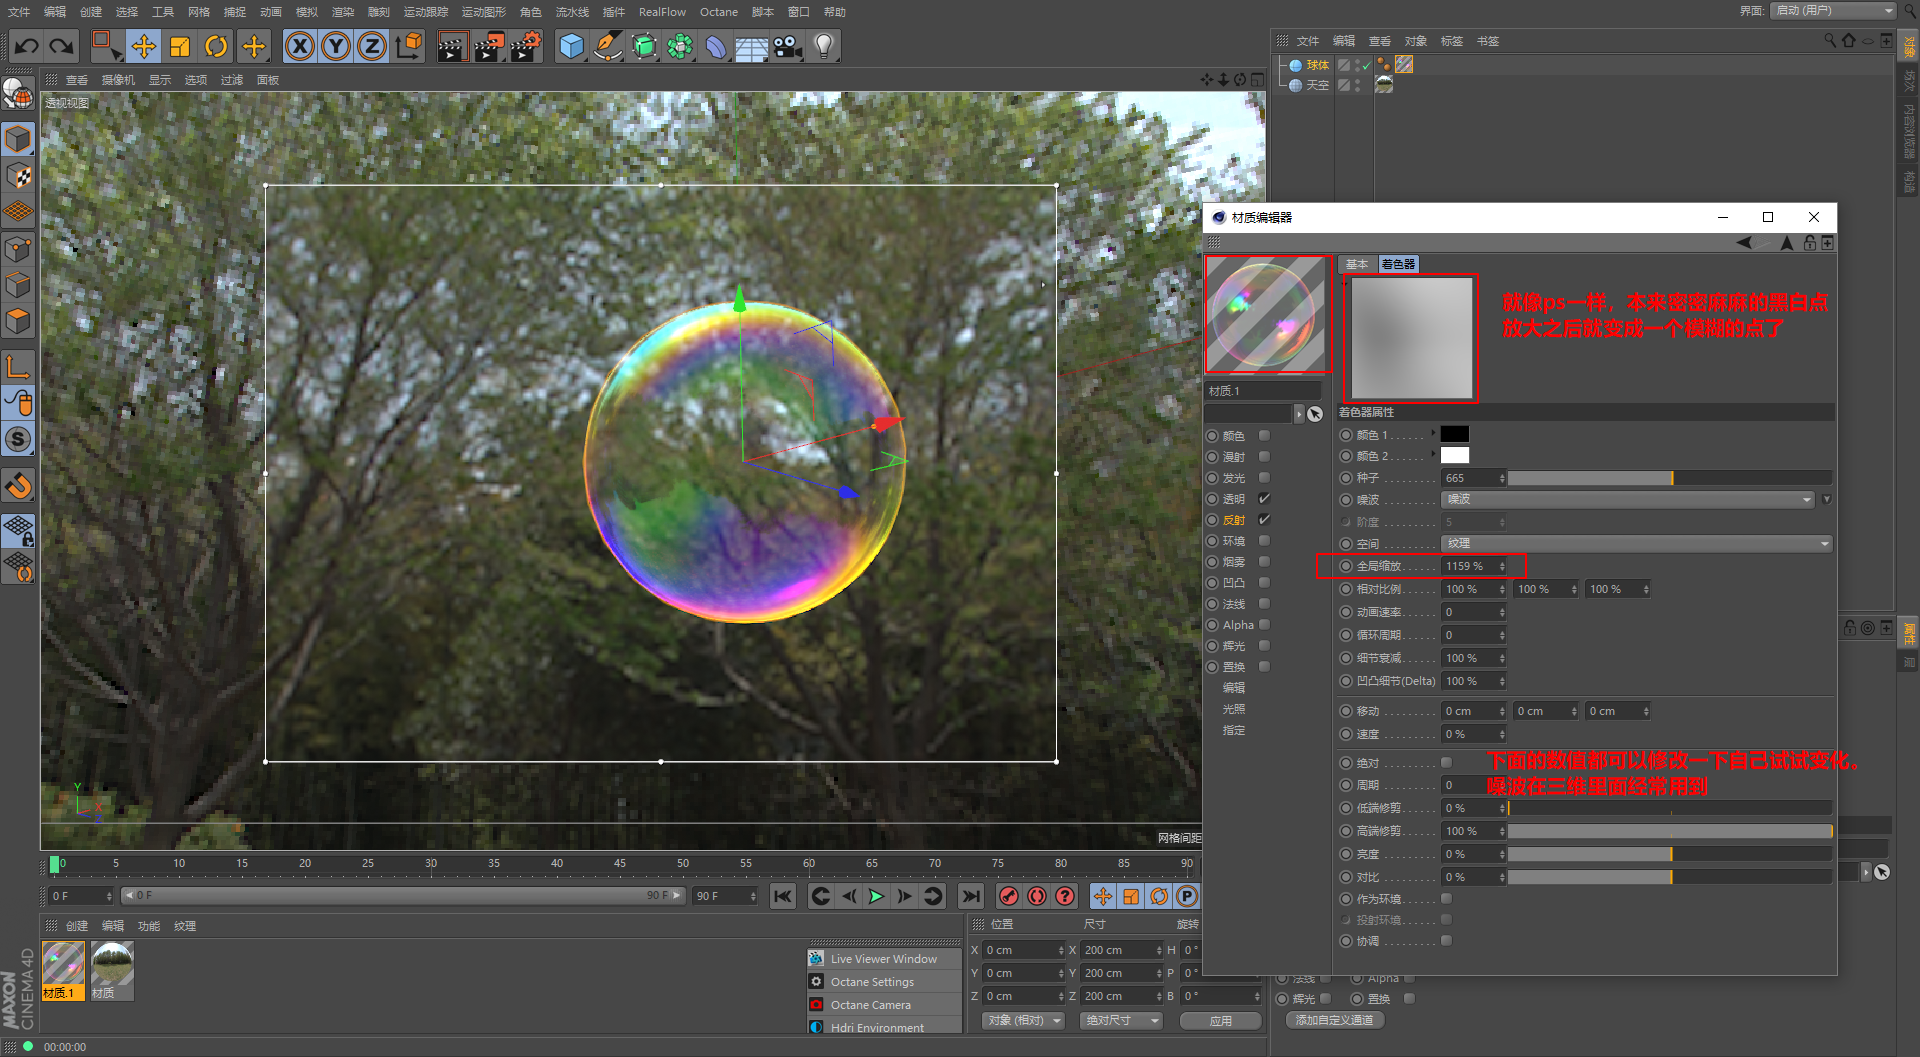Open the 对象 (相对) coordinate dropdown
The width and height of the screenshot is (1920, 1057).
pos(1023,1021)
